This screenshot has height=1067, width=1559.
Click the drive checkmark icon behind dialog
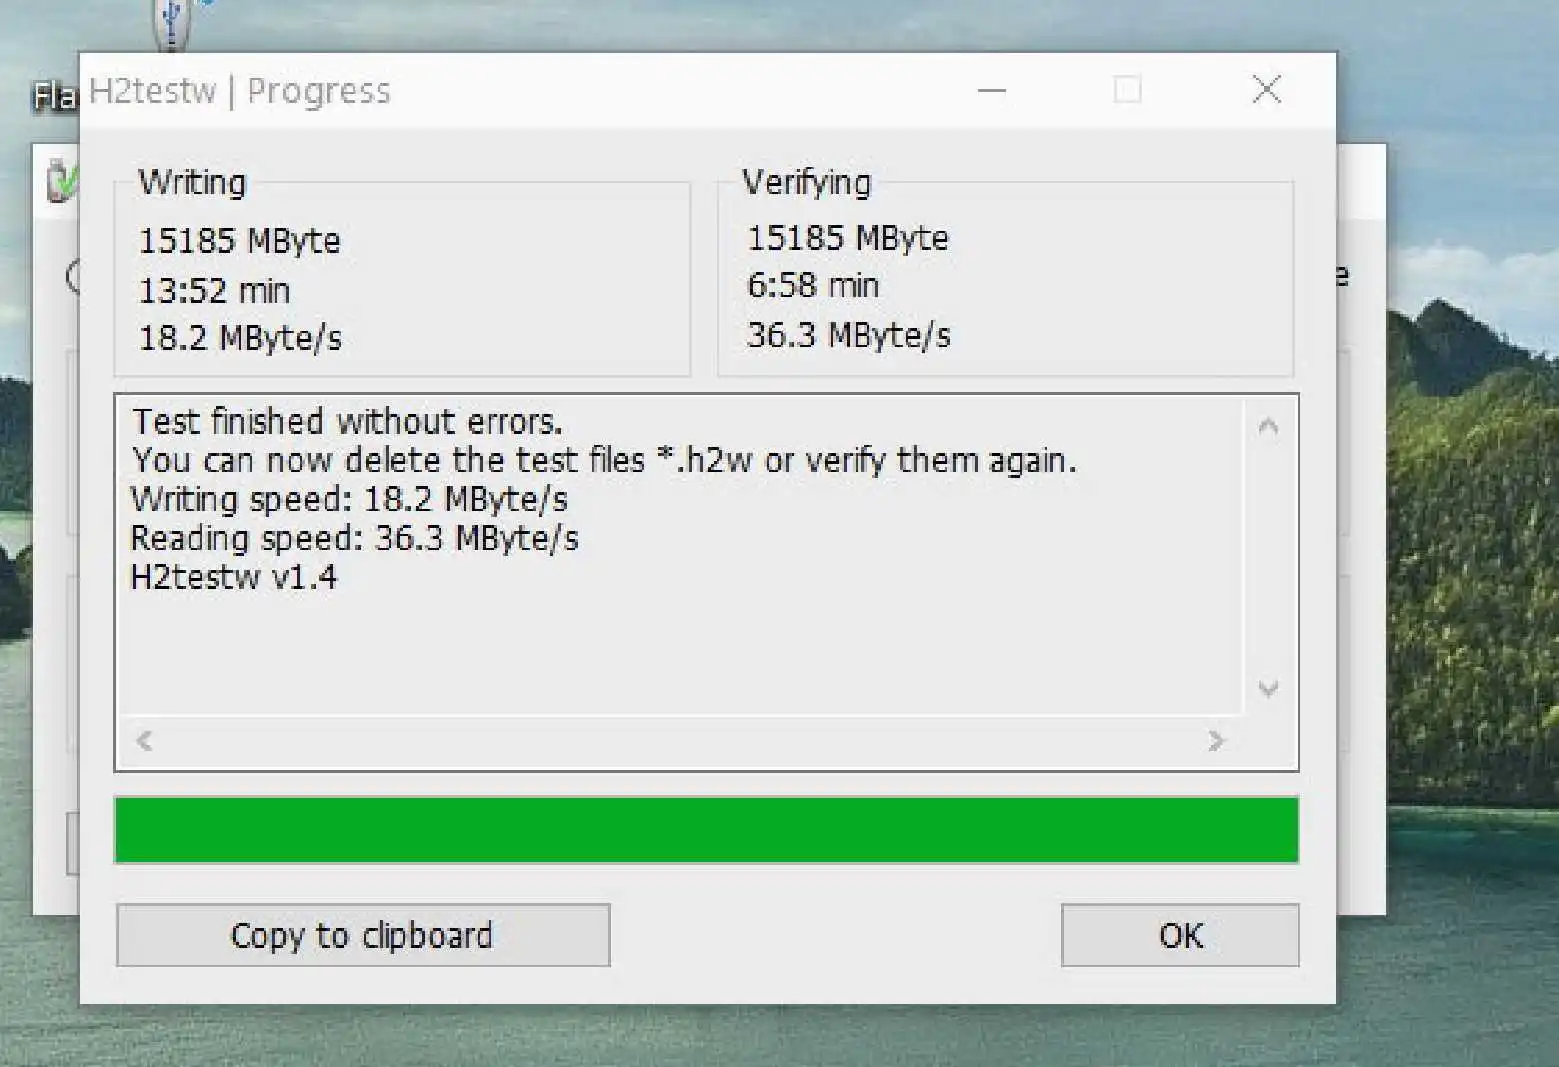pos(61,181)
